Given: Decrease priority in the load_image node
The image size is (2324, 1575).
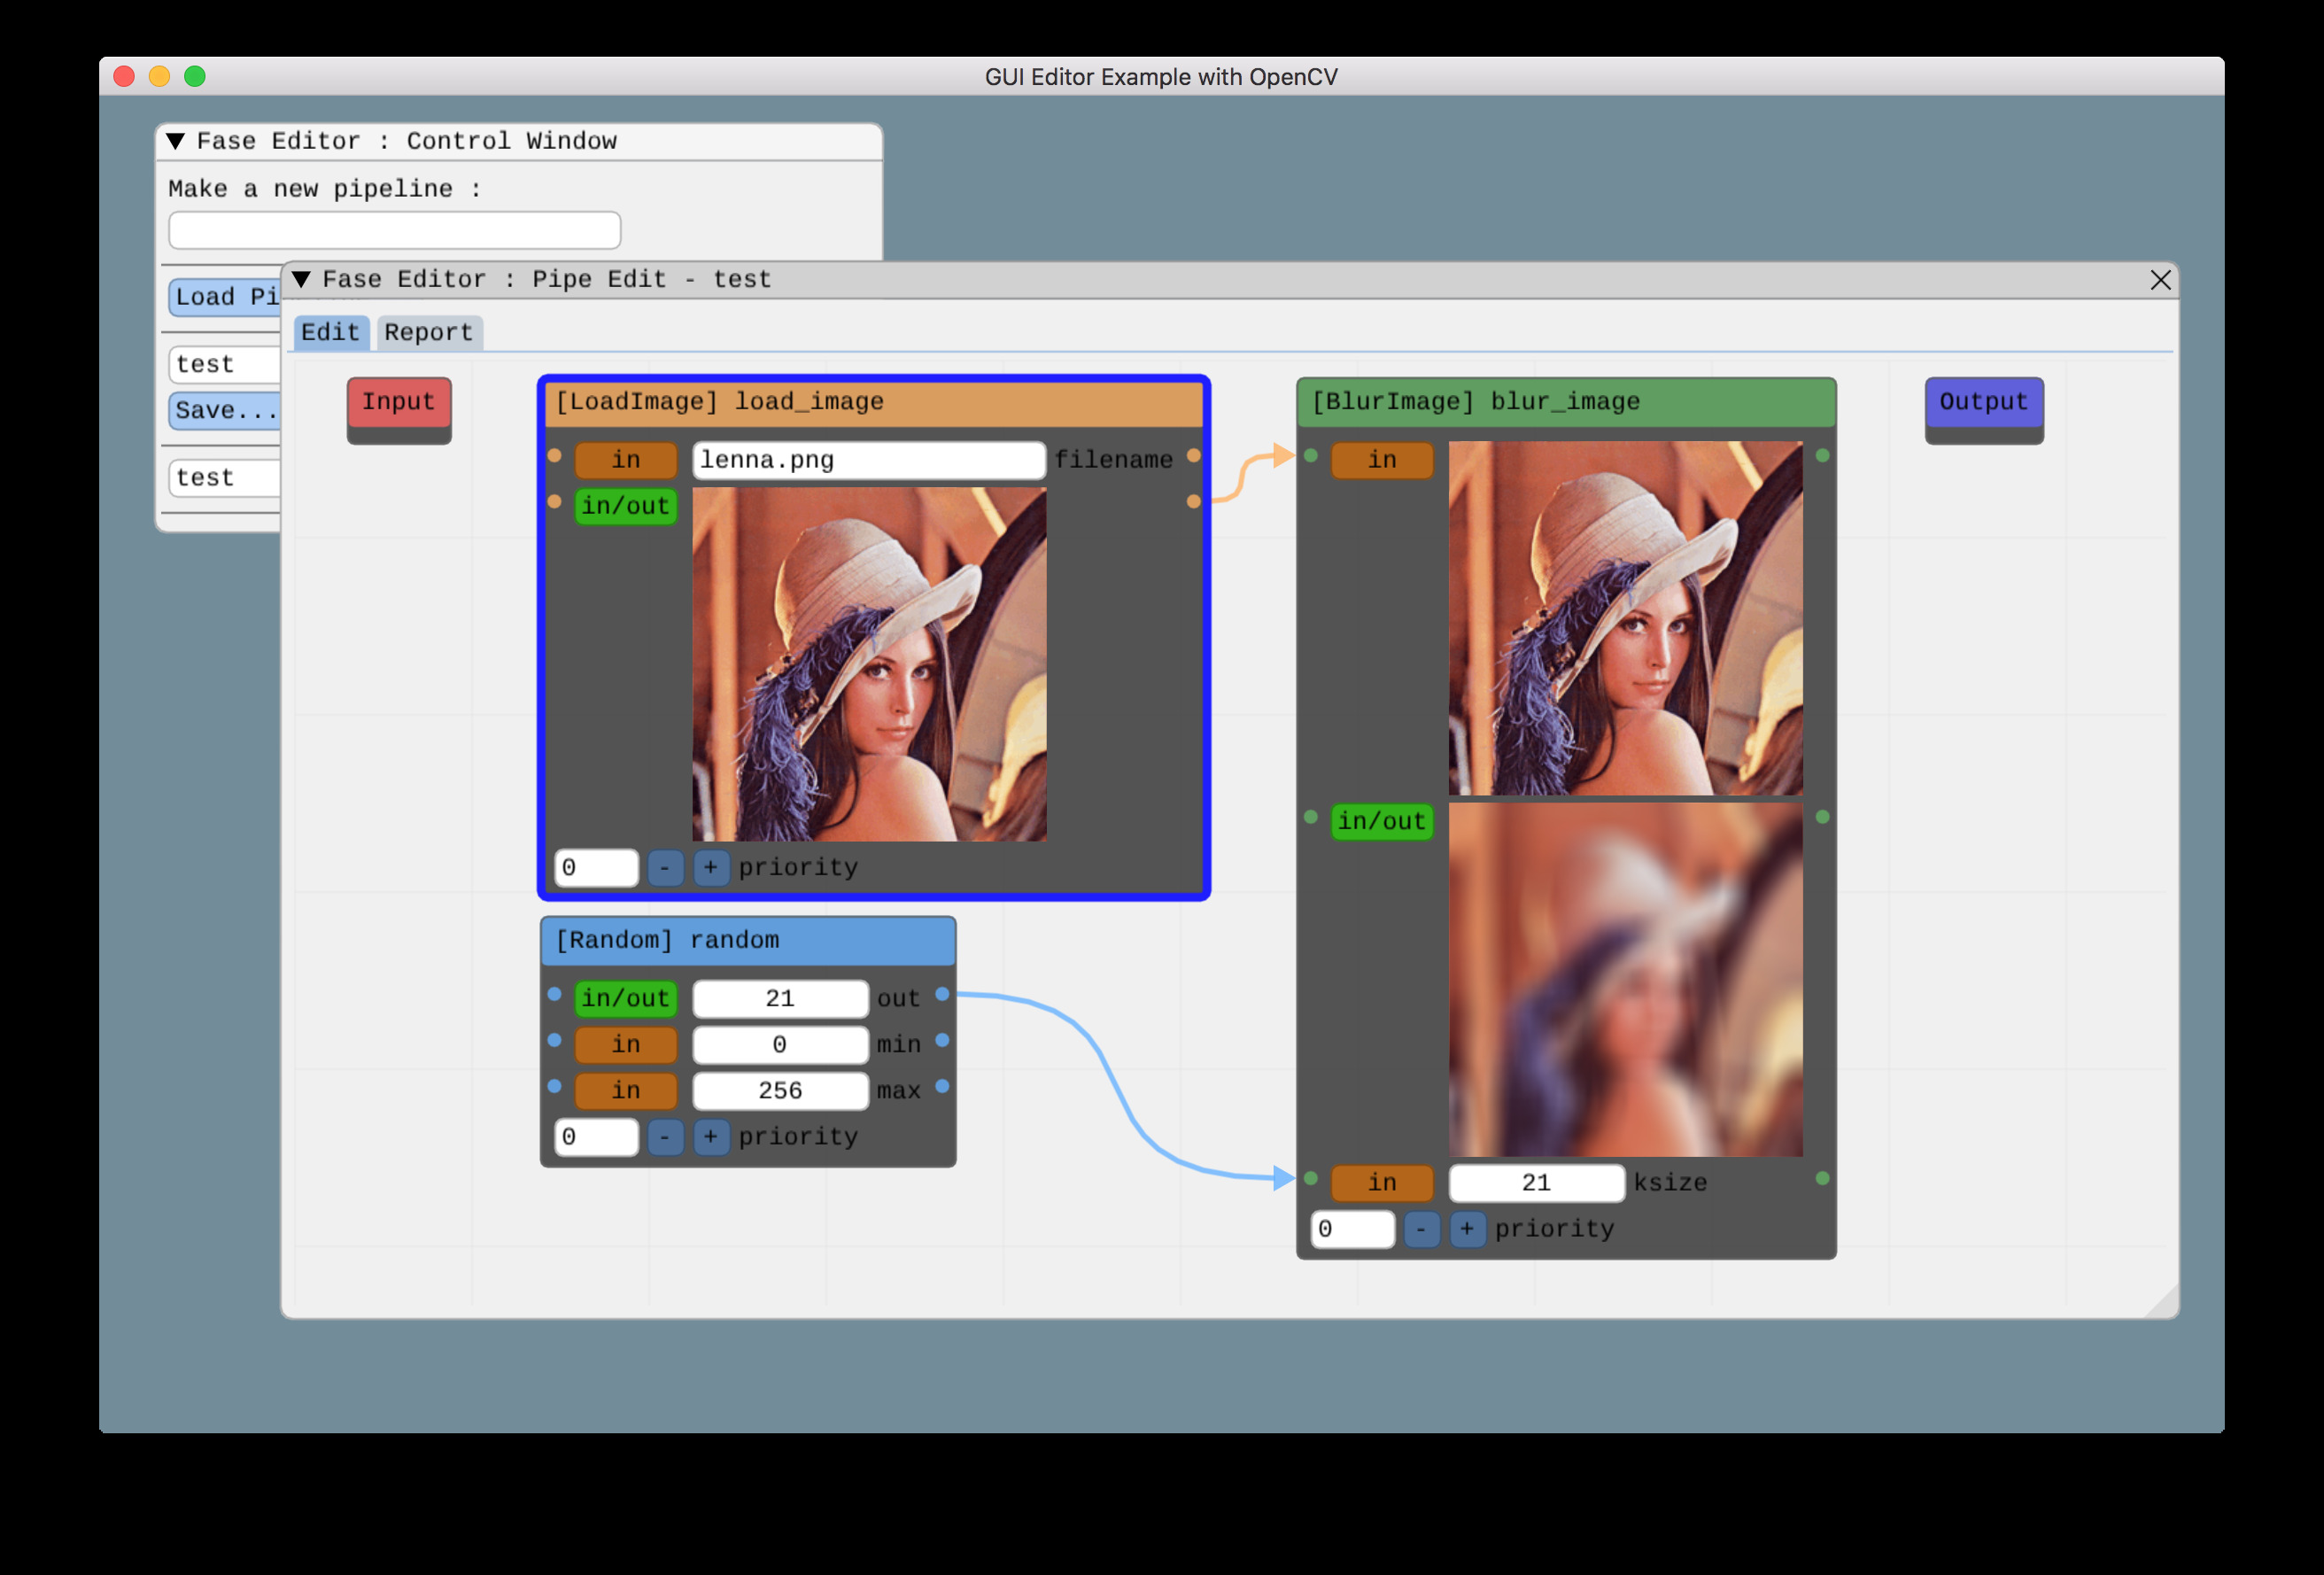Looking at the screenshot, I should [x=665, y=867].
